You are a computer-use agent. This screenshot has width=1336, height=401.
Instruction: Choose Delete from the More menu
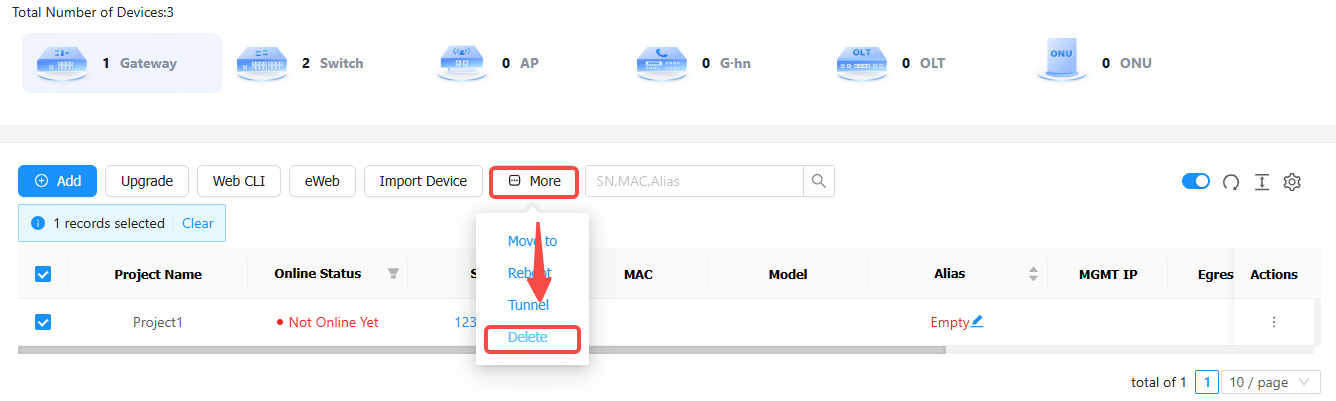(x=528, y=338)
